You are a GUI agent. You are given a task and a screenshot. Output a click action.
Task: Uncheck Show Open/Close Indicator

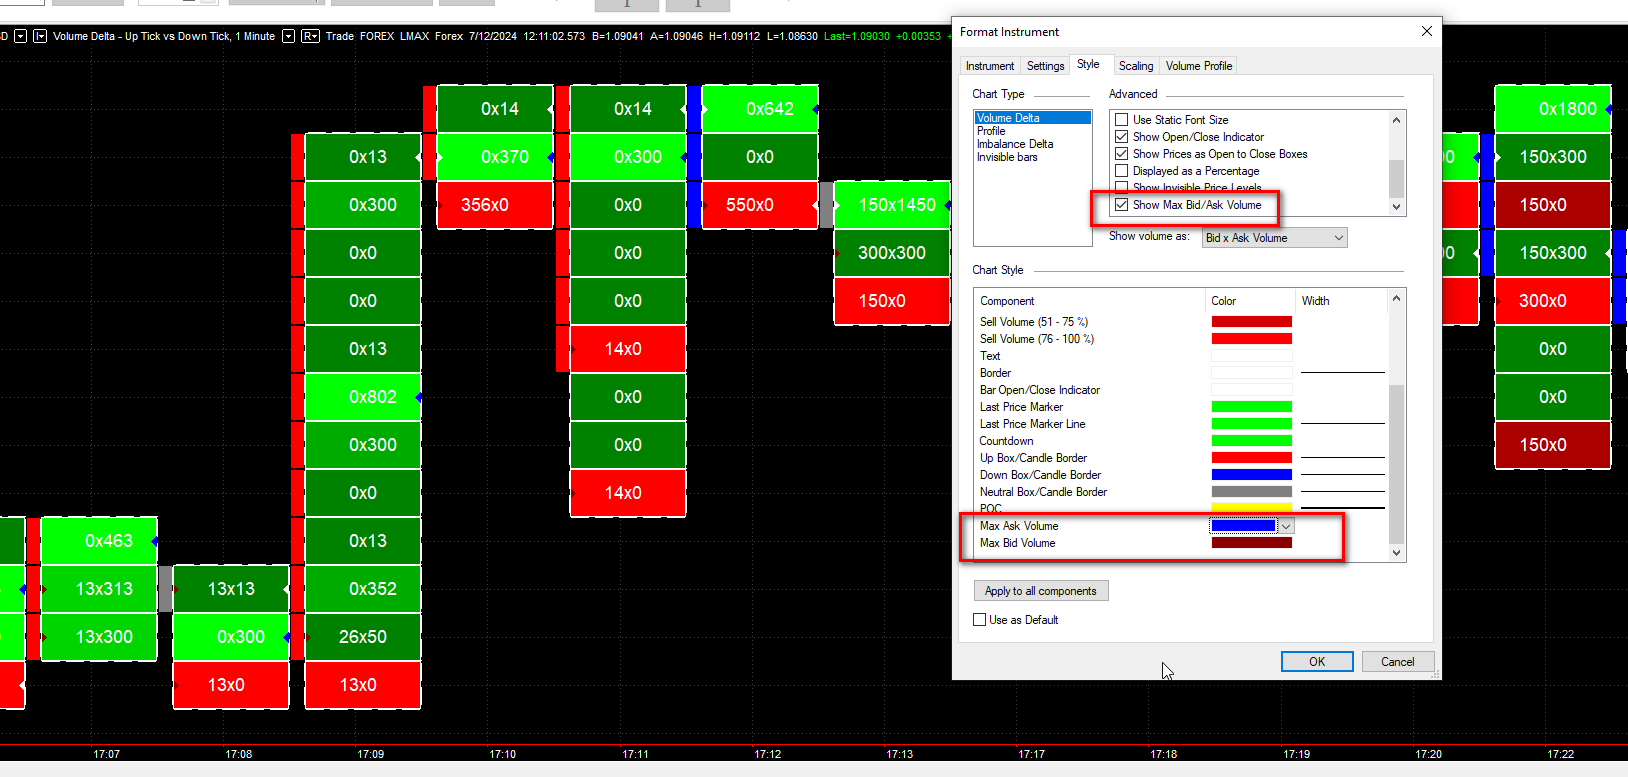[1122, 137]
